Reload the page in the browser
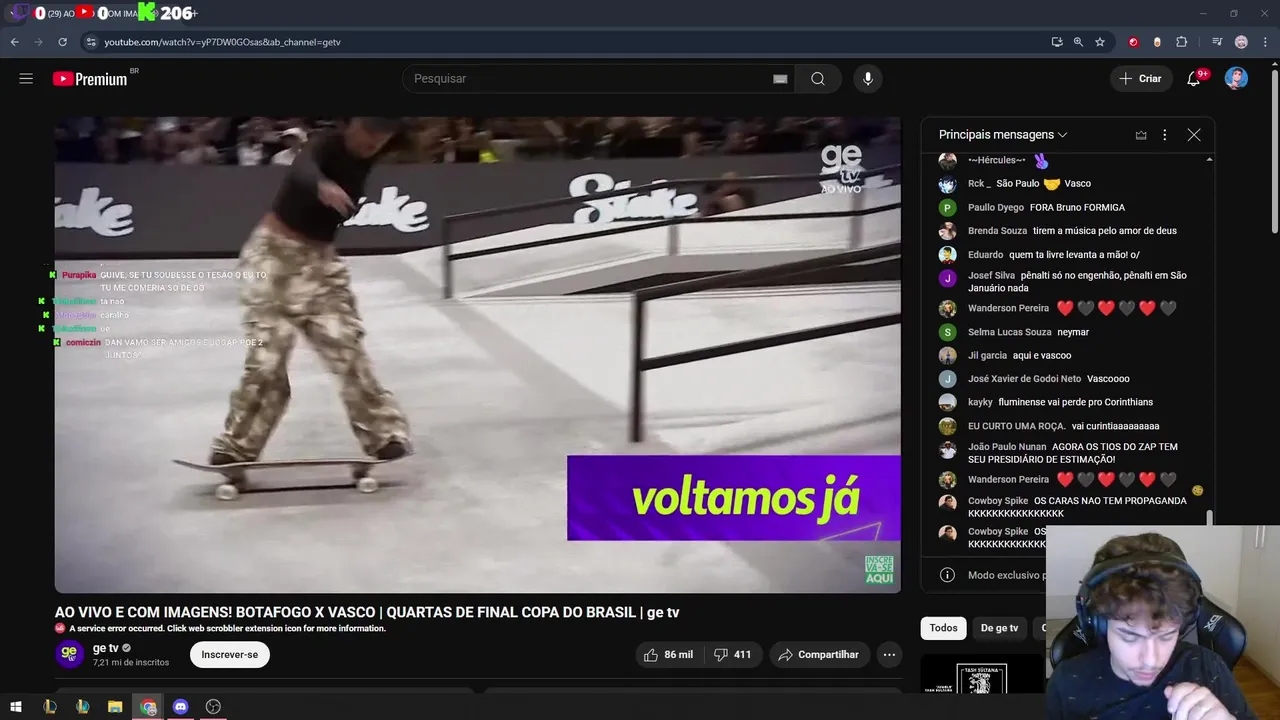Screen dimensions: 1280x720 [x=62, y=42]
